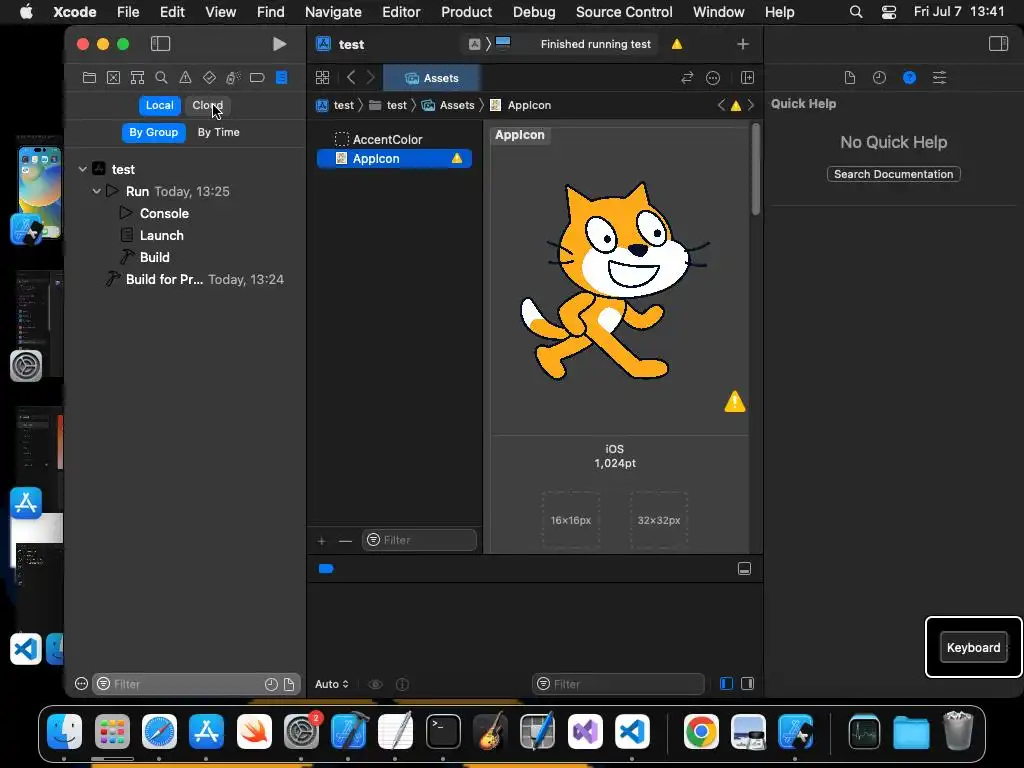Click Search Documentation button
Viewport: 1024px width, 768px height.
893,174
